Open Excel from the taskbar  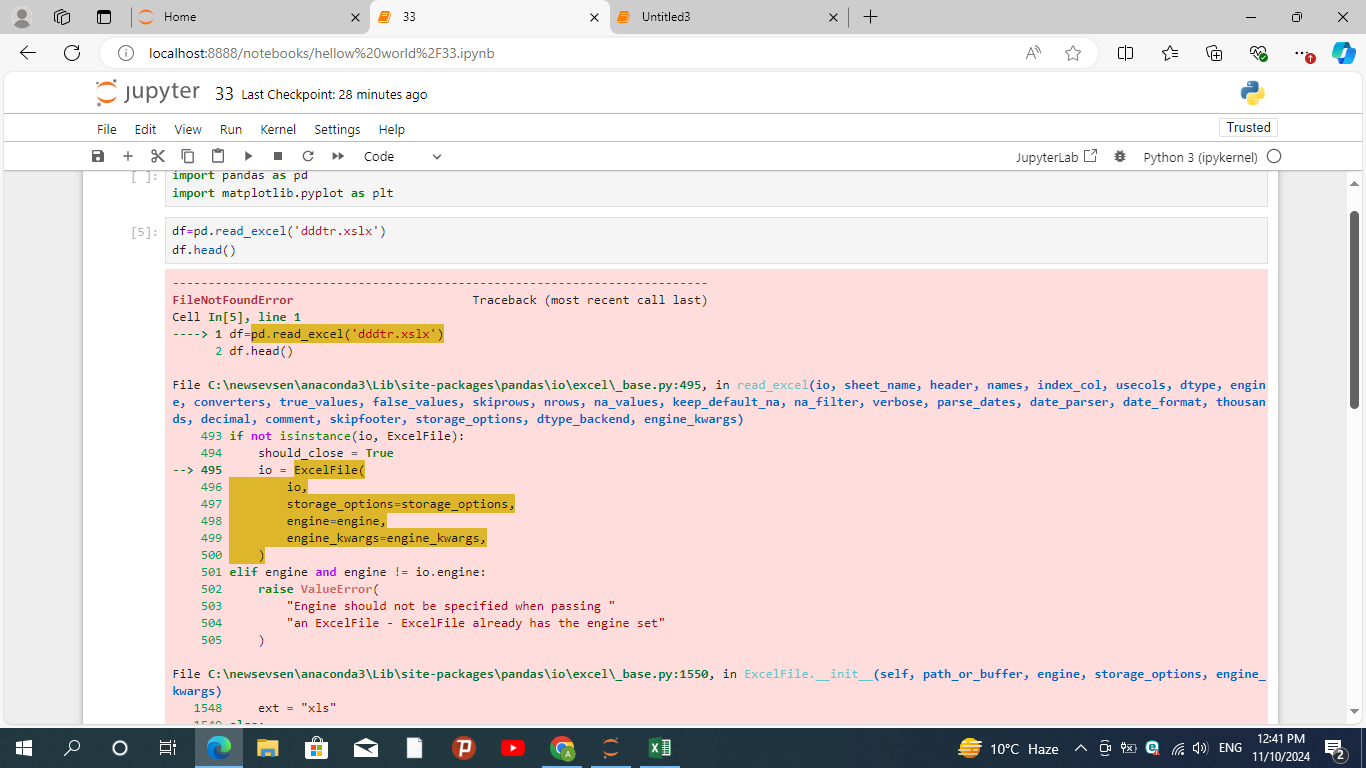[659, 748]
